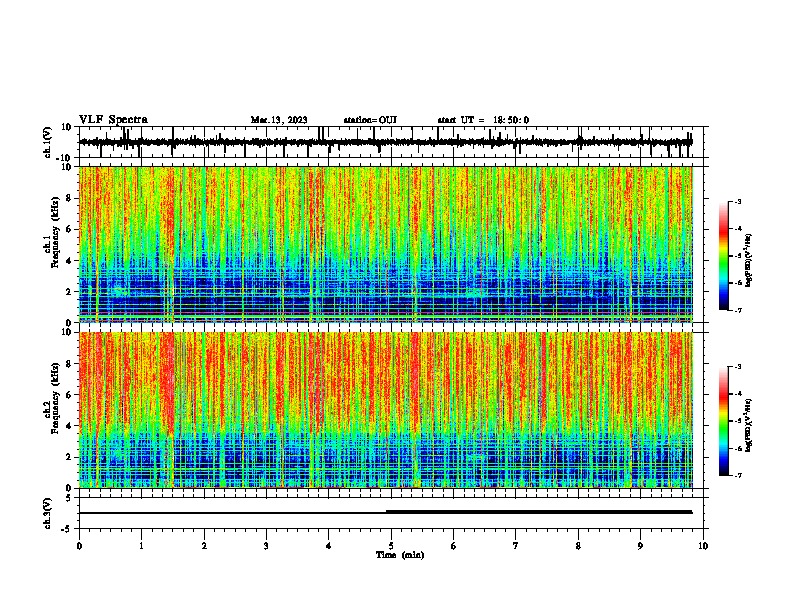
Task: Click the ch.1 spectrogram 6 kHz tick label
Action: tap(69, 229)
